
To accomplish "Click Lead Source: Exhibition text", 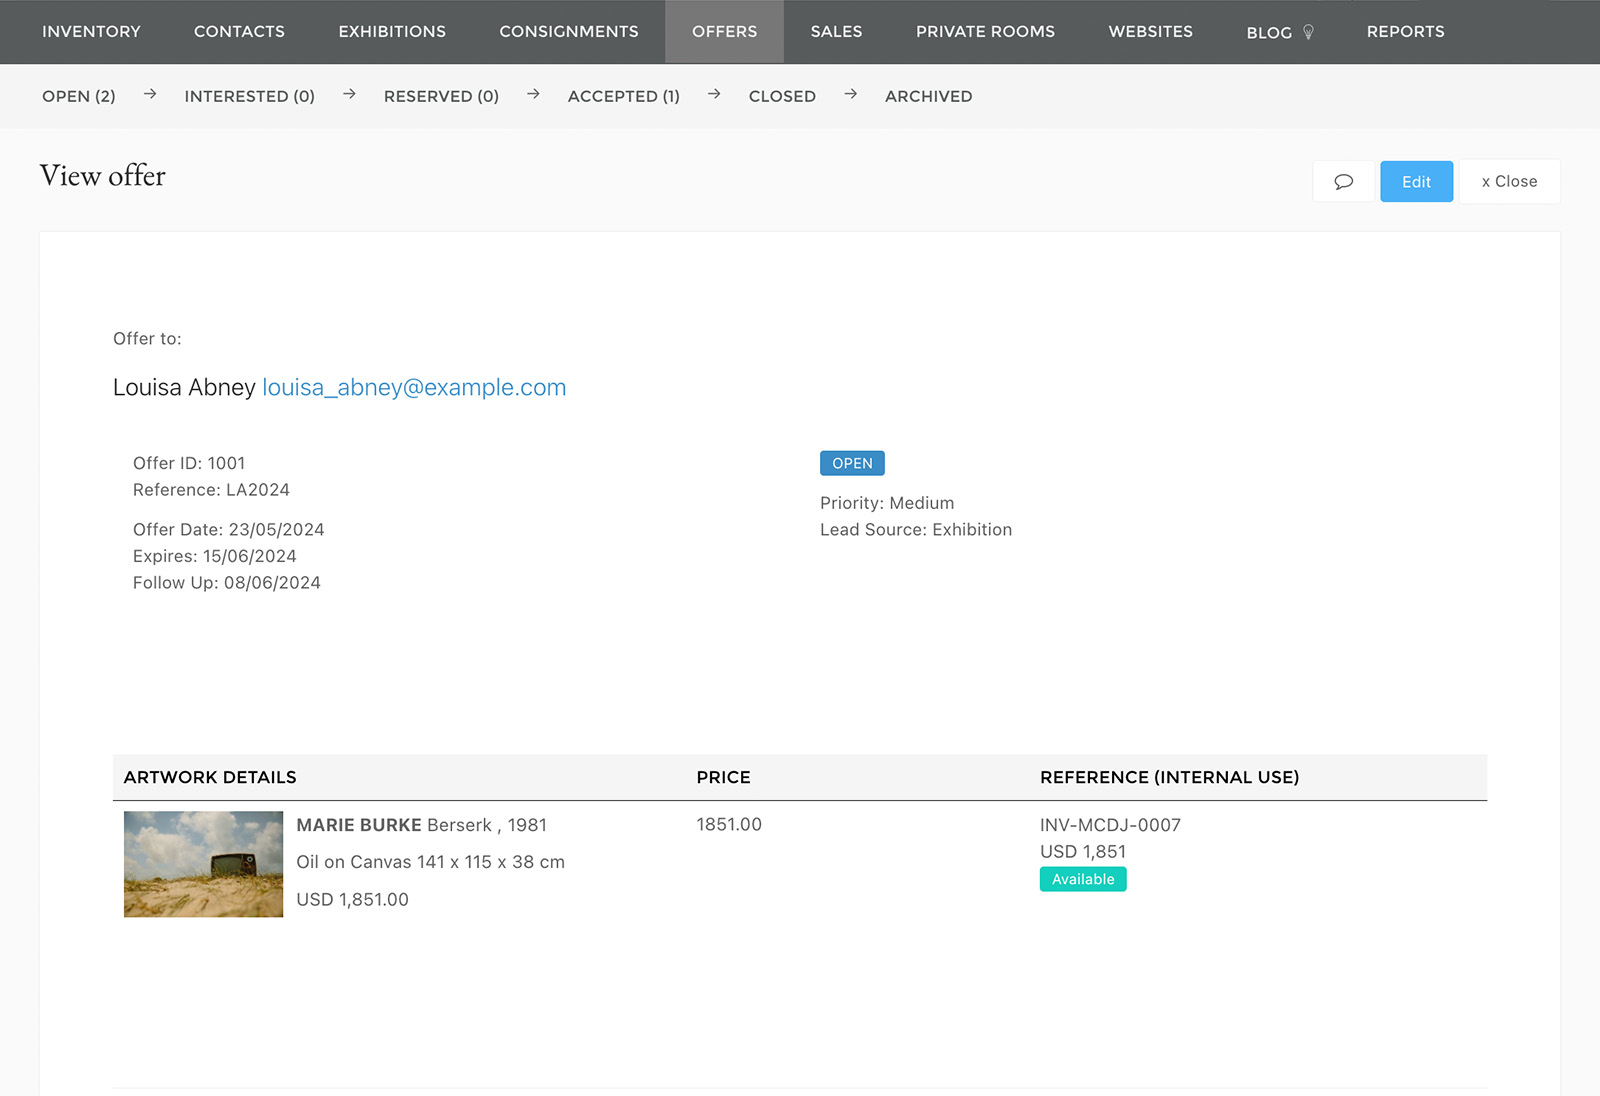I will [x=916, y=530].
